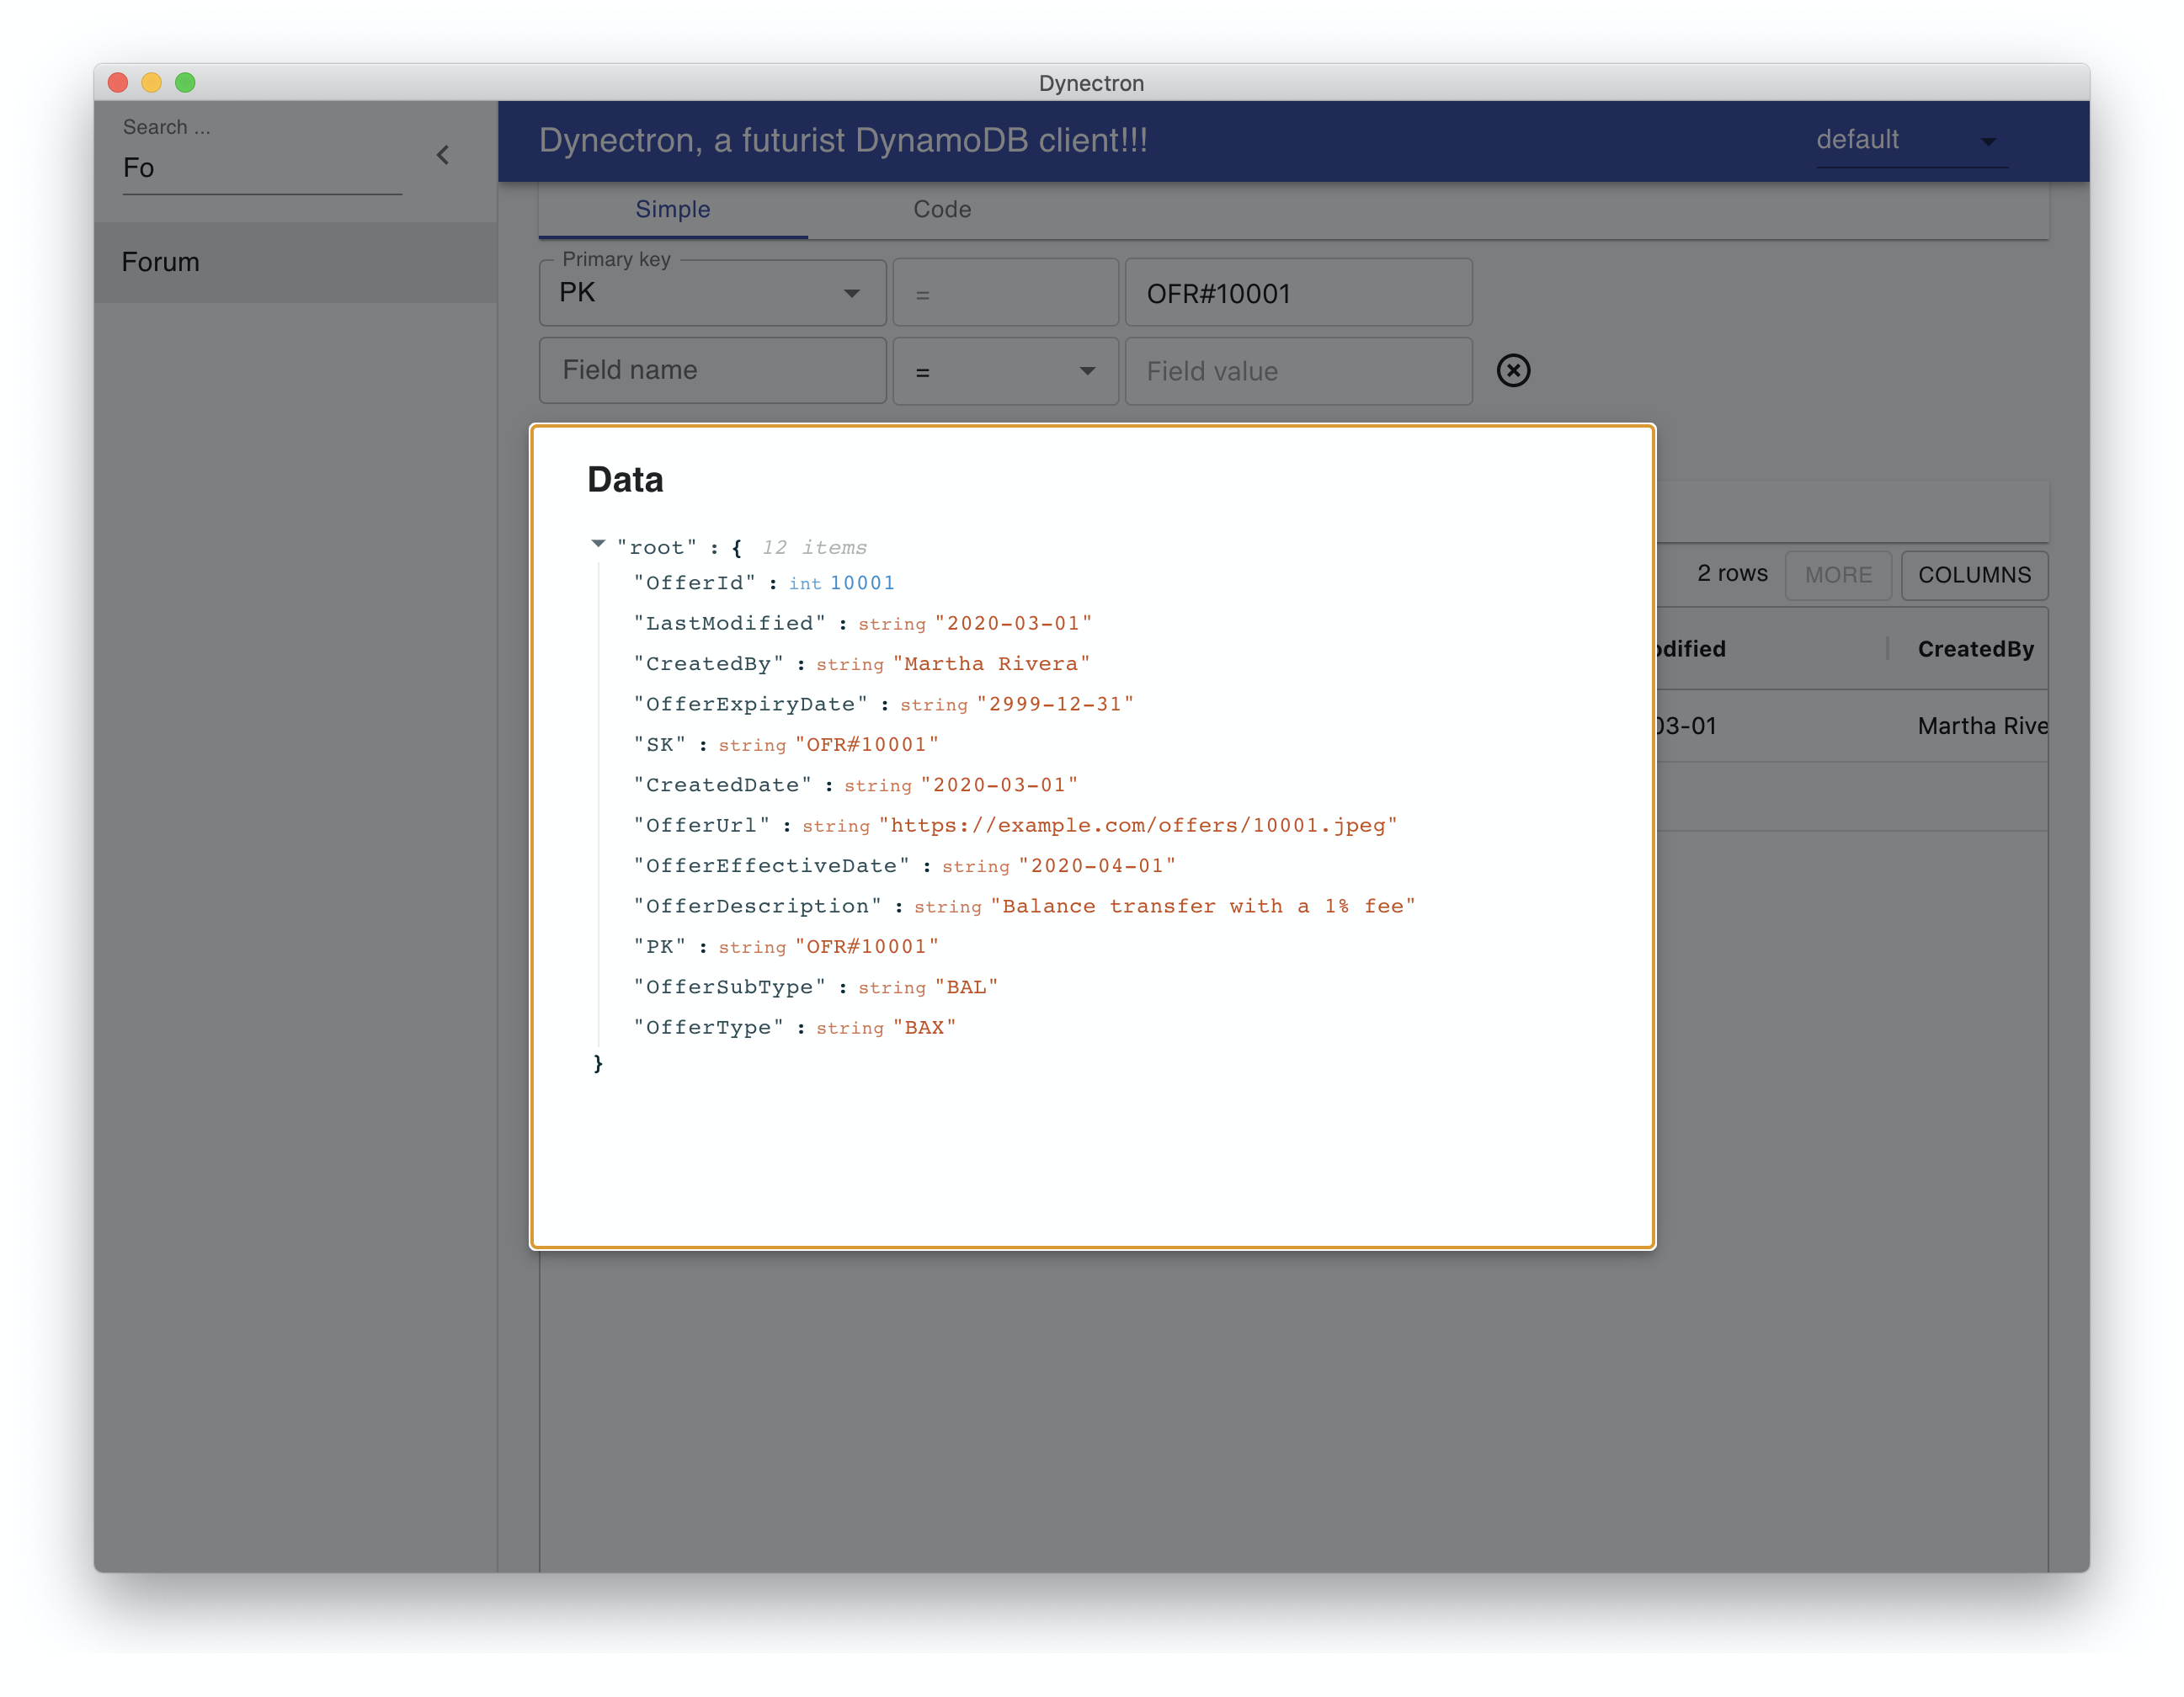Image resolution: width=2184 pixels, height=1697 pixels.
Task: Focus the table search field
Action: point(260,168)
